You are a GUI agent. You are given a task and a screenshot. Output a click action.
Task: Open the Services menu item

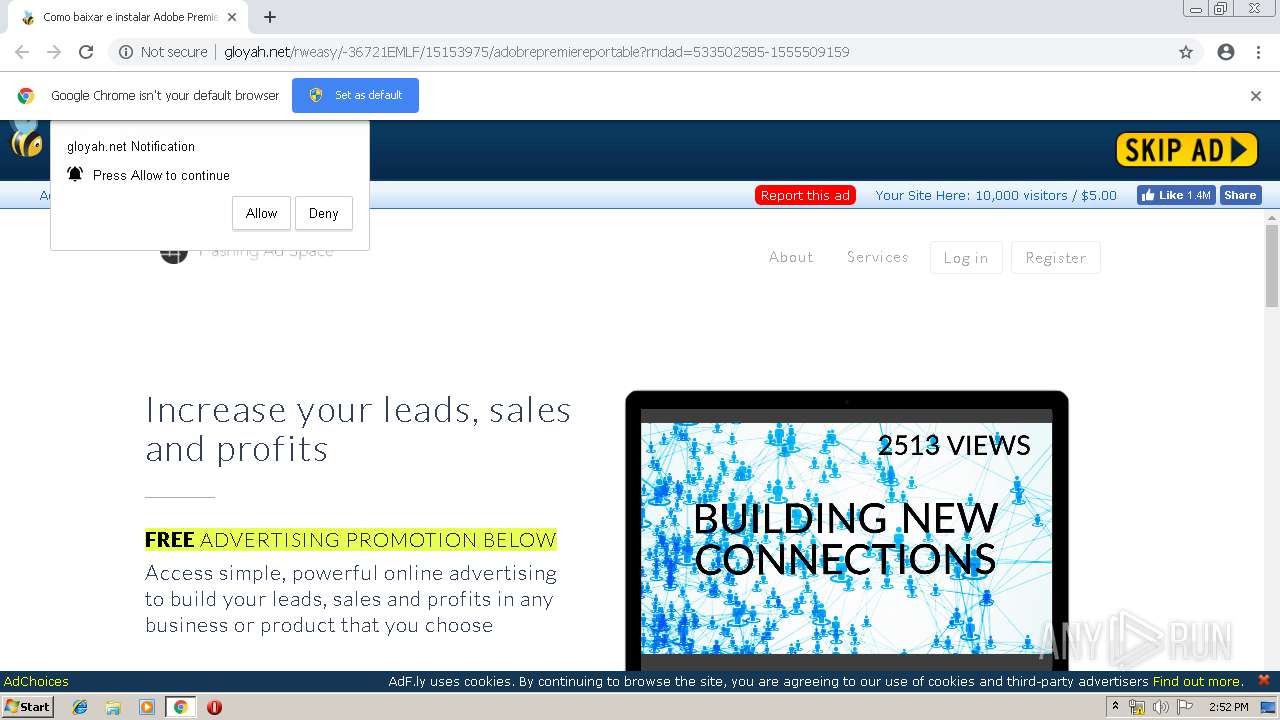(877, 257)
